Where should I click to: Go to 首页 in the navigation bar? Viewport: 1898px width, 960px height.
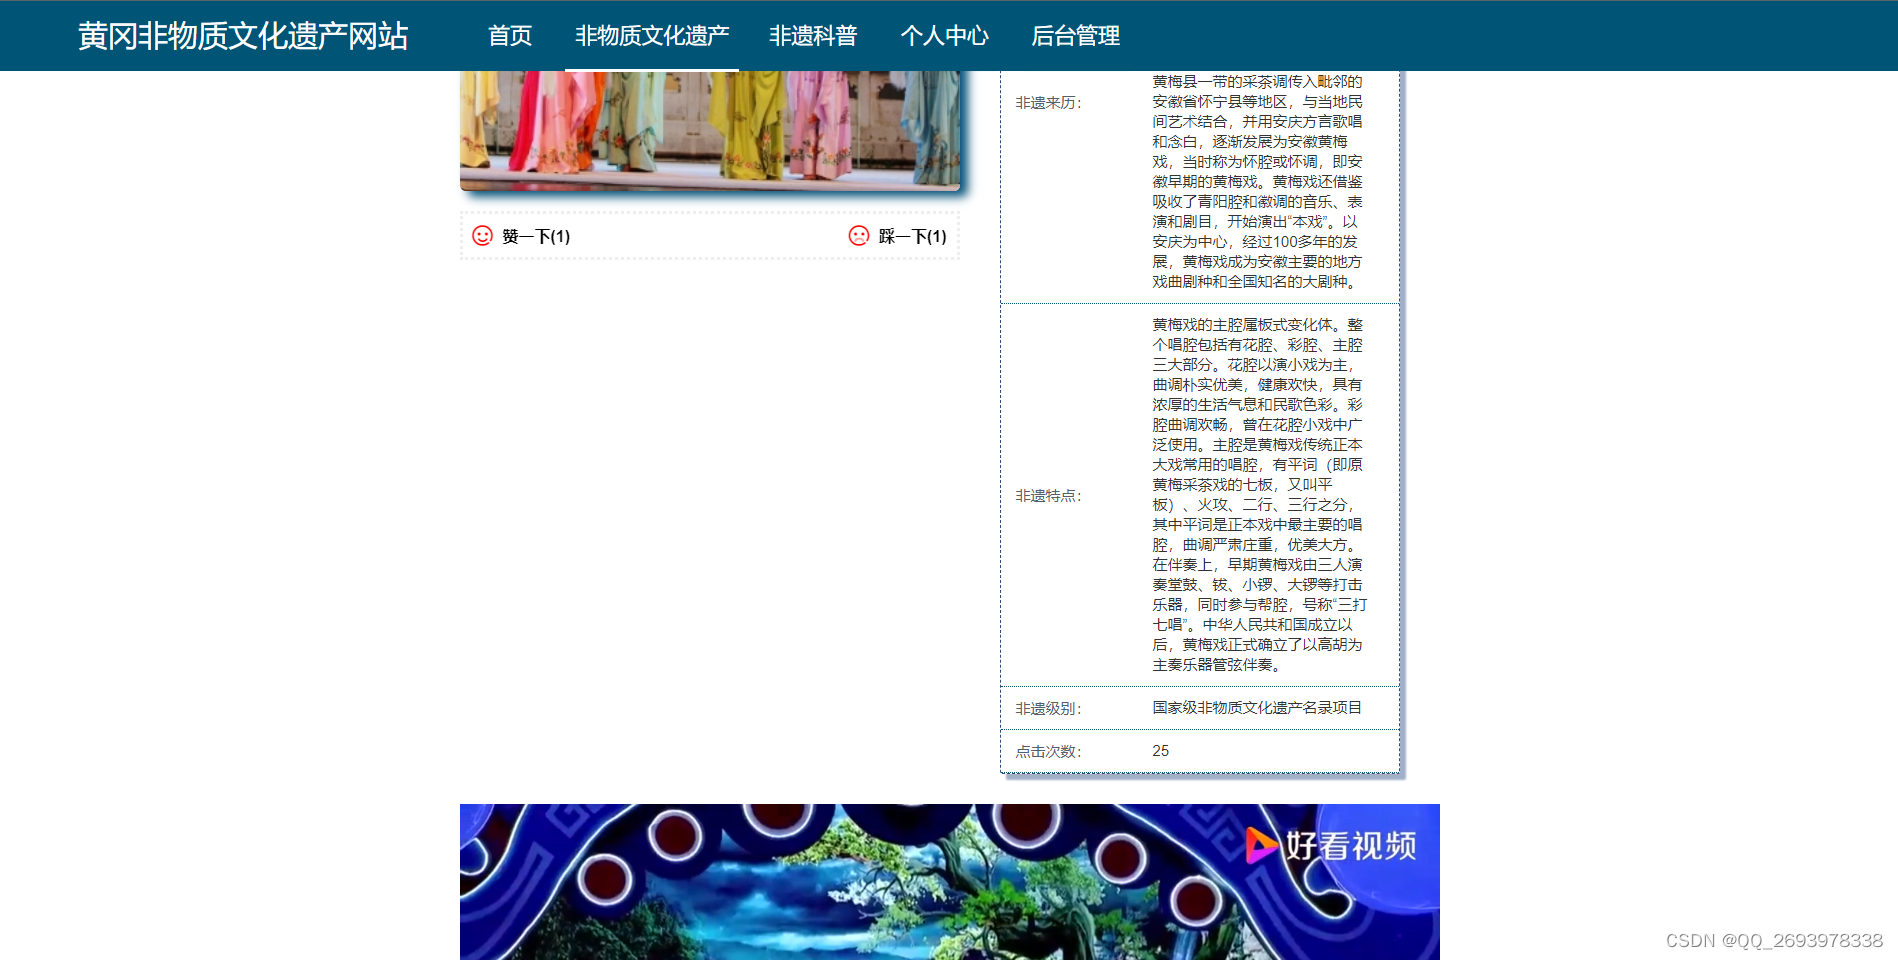point(509,36)
